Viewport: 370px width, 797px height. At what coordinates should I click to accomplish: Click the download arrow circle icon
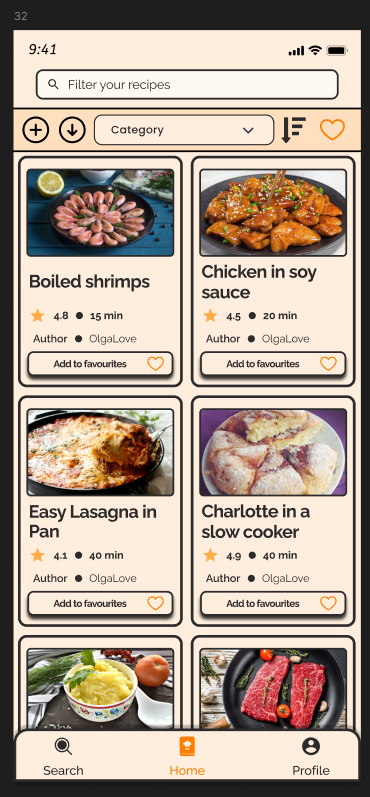click(72, 130)
